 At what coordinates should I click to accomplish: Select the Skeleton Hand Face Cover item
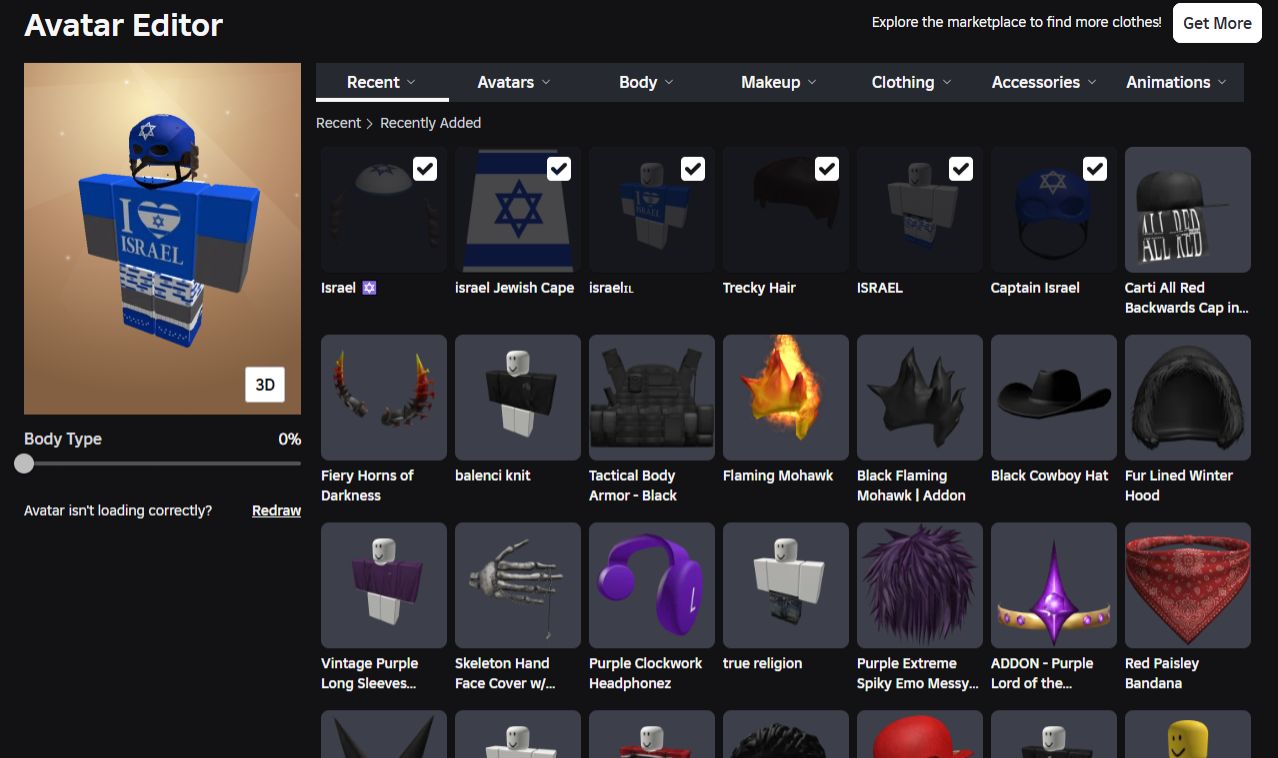pyautogui.click(x=518, y=585)
